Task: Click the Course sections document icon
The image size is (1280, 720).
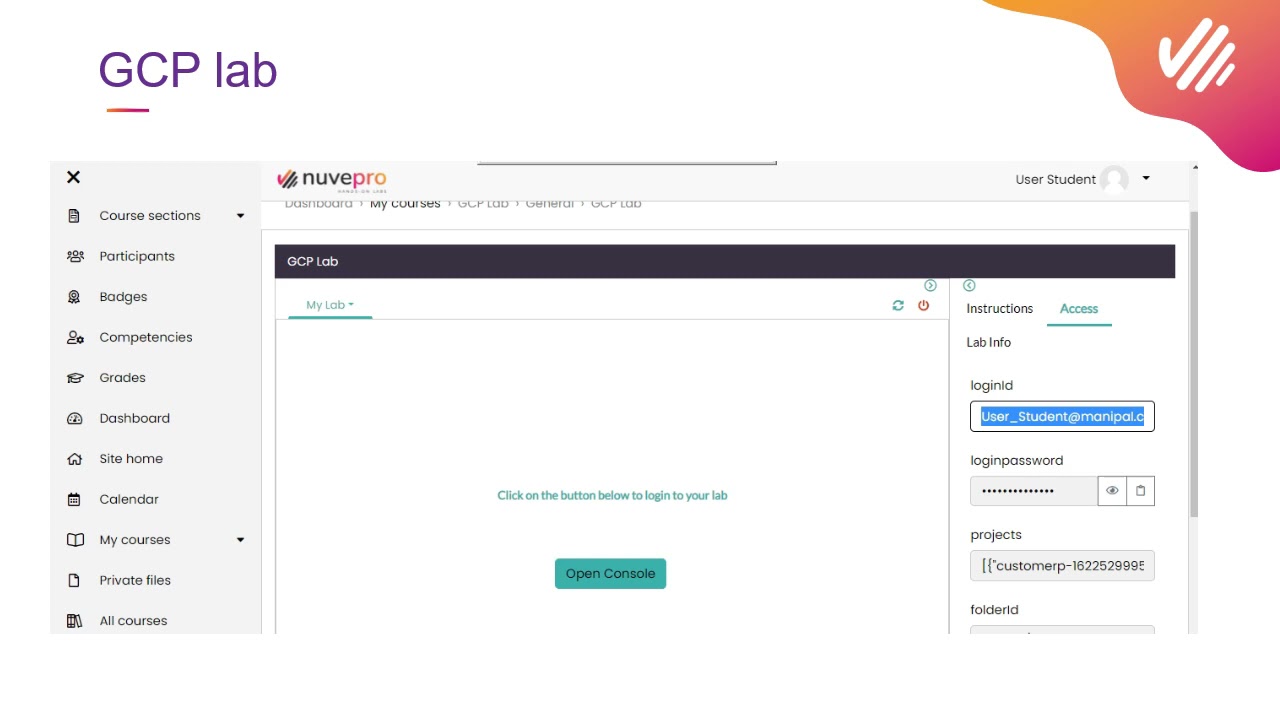Action: pos(74,216)
